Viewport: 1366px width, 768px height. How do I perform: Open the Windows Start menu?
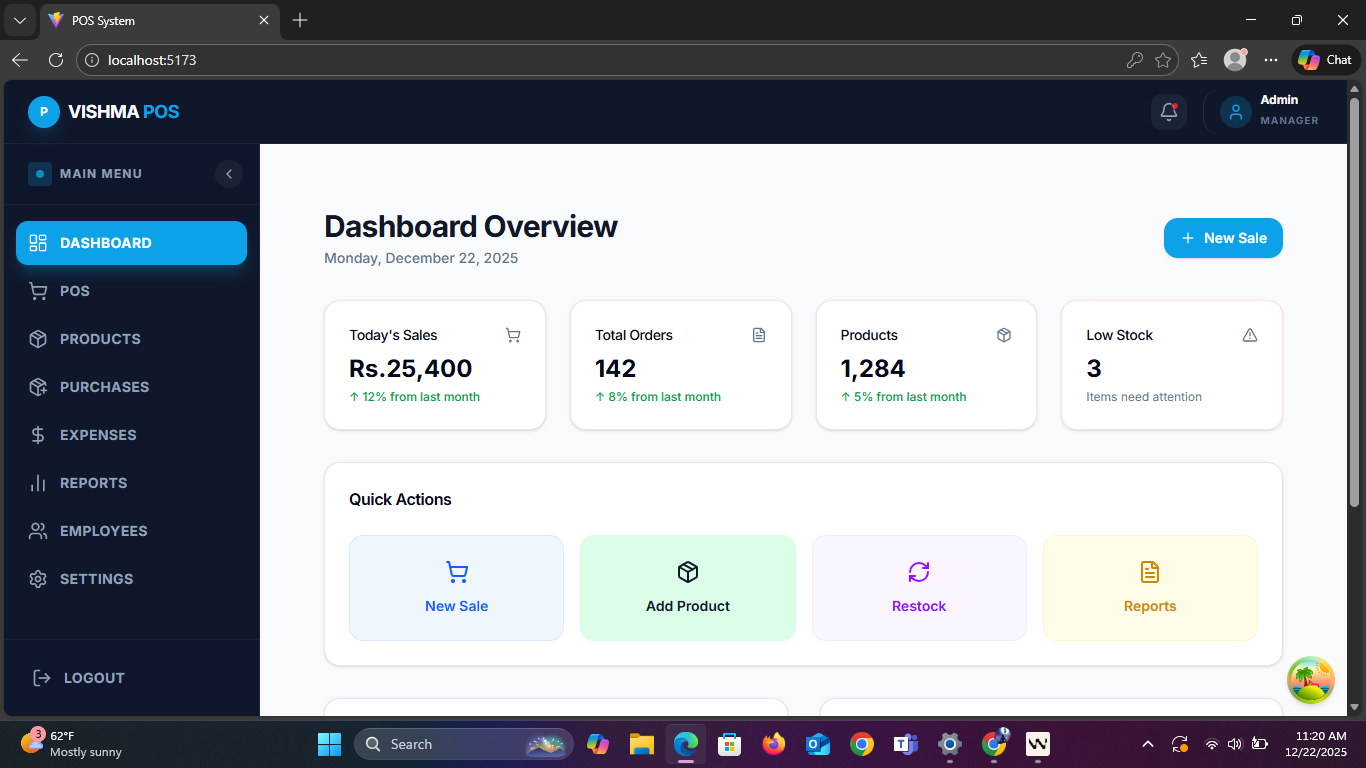point(329,744)
